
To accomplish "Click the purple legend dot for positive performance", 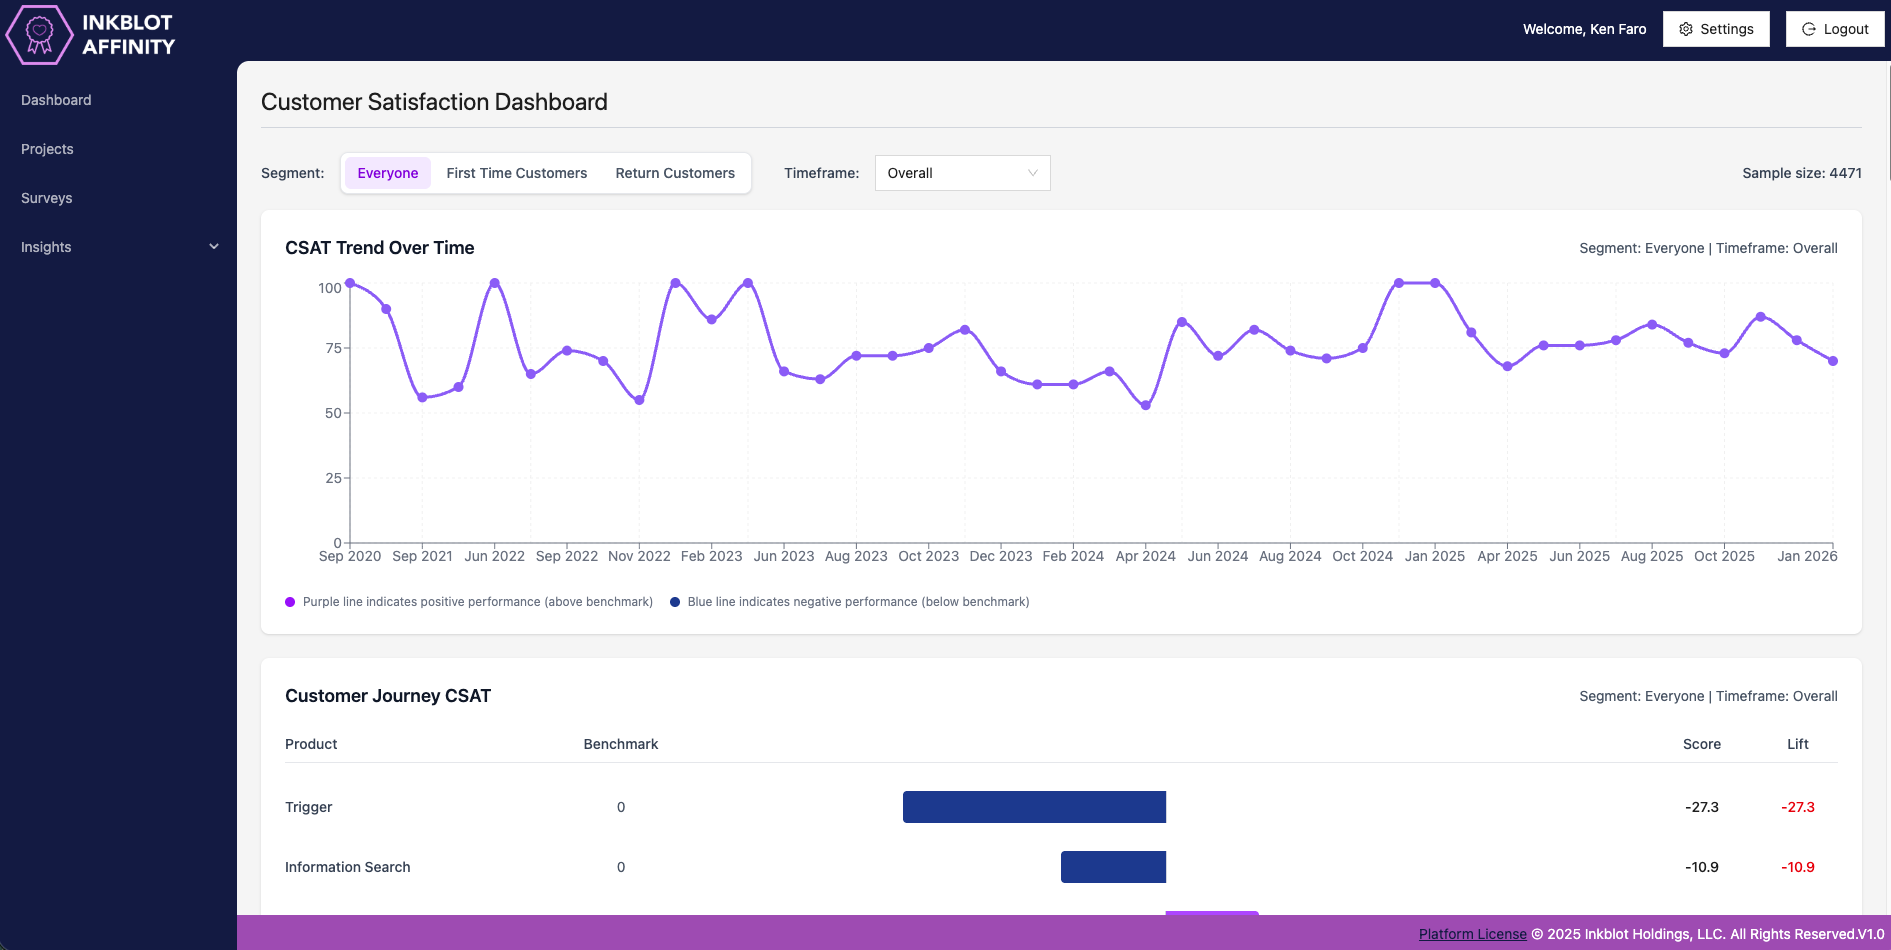I will click(290, 602).
